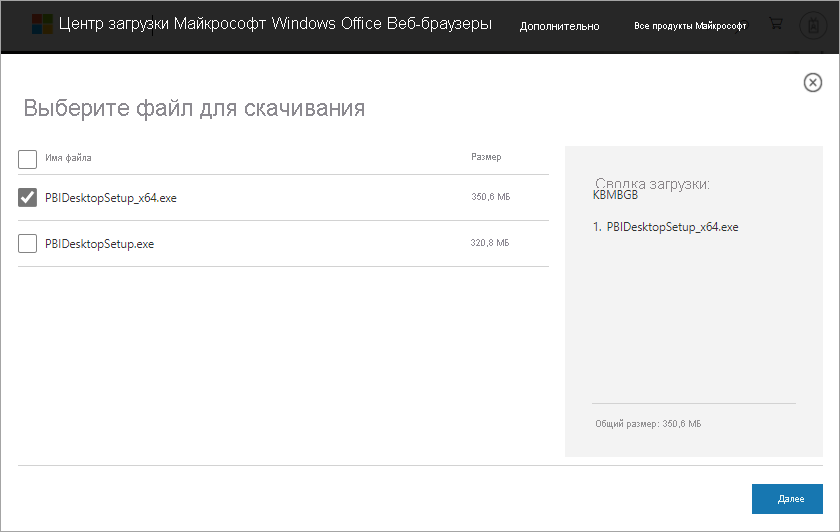
Task: Uncheck the PBIDesktopSetup_x64.exe checkbox
Action: click(x=27, y=197)
